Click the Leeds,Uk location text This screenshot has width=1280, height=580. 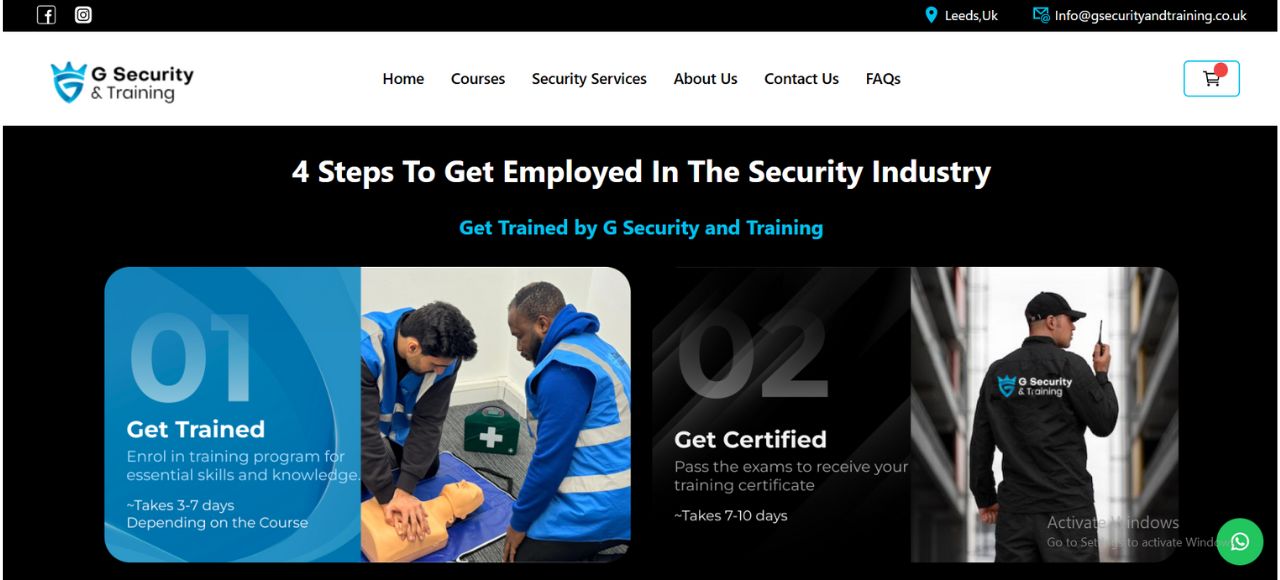(971, 15)
